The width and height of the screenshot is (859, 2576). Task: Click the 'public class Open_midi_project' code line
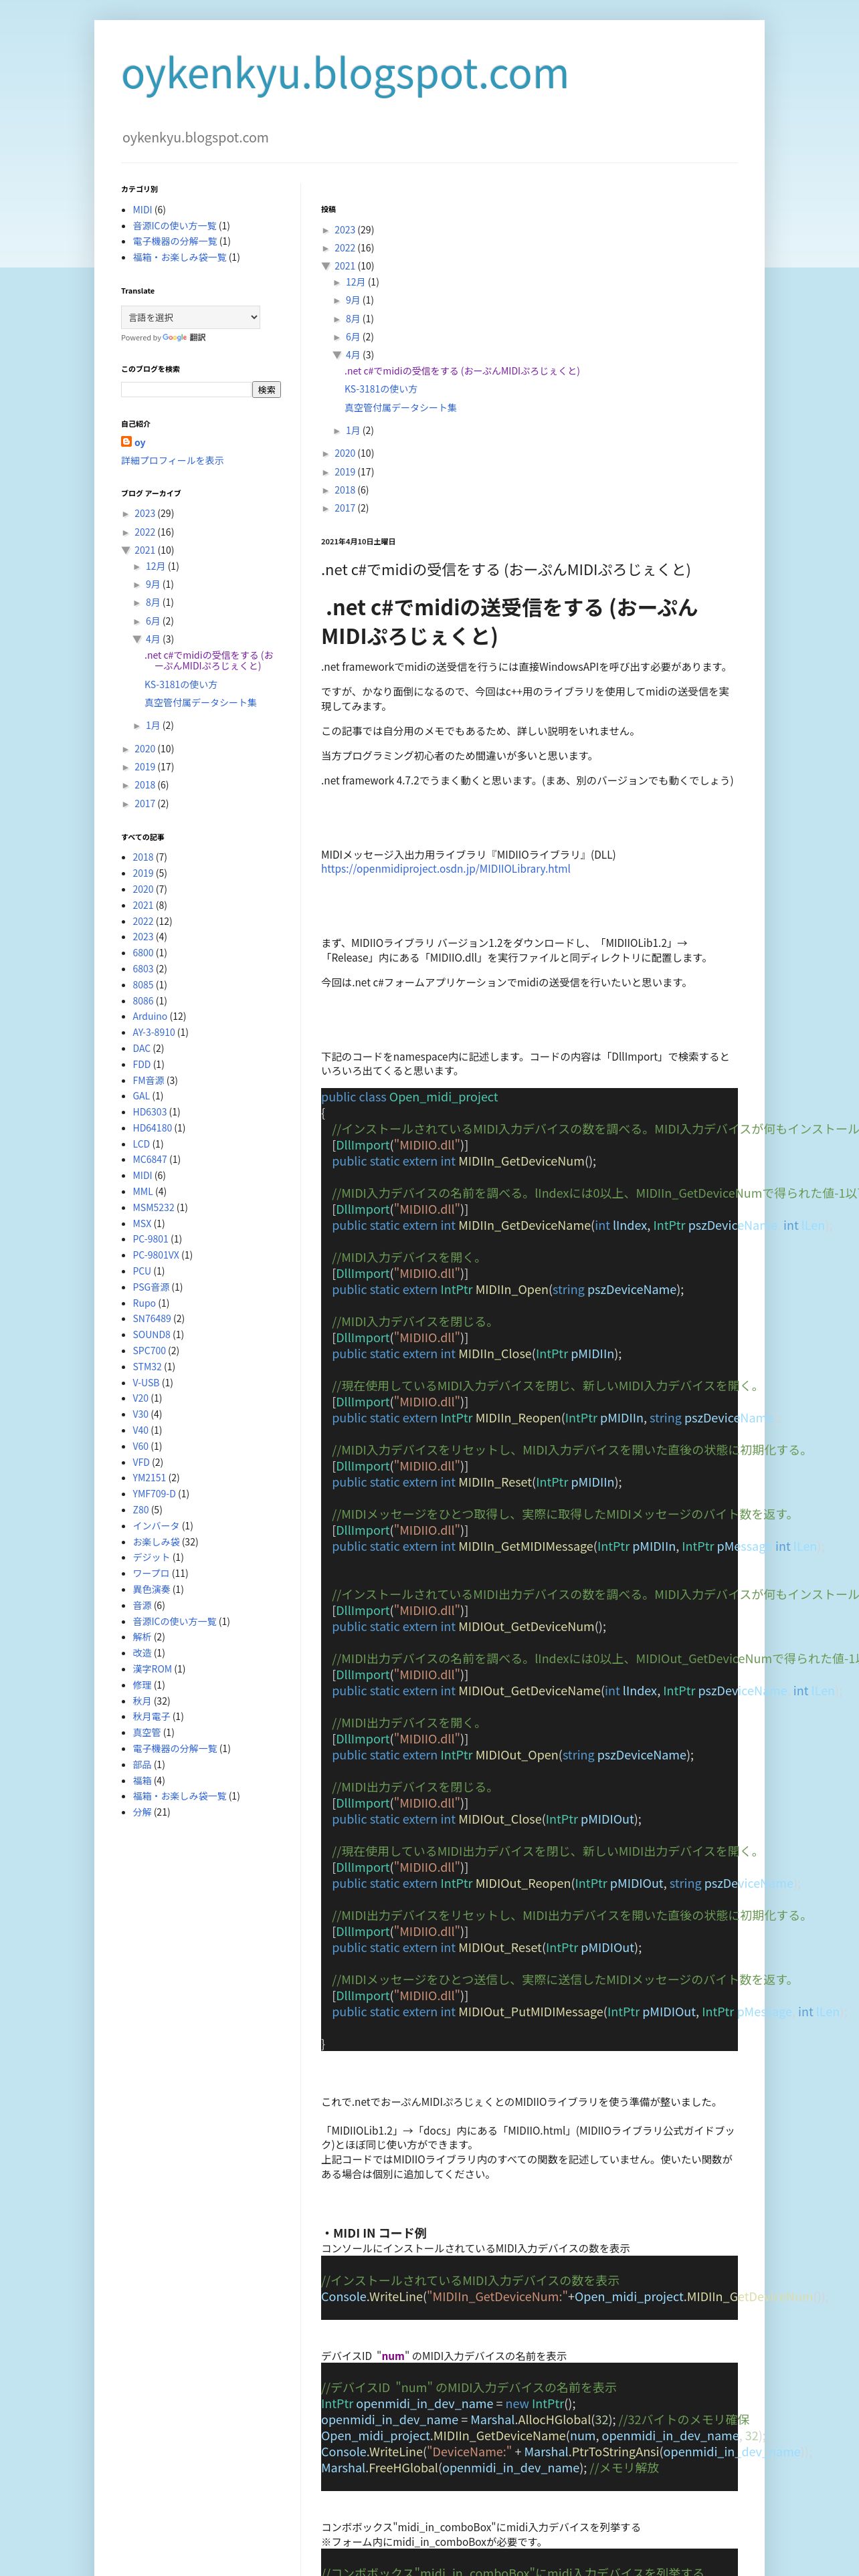click(x=410, y=1097)
